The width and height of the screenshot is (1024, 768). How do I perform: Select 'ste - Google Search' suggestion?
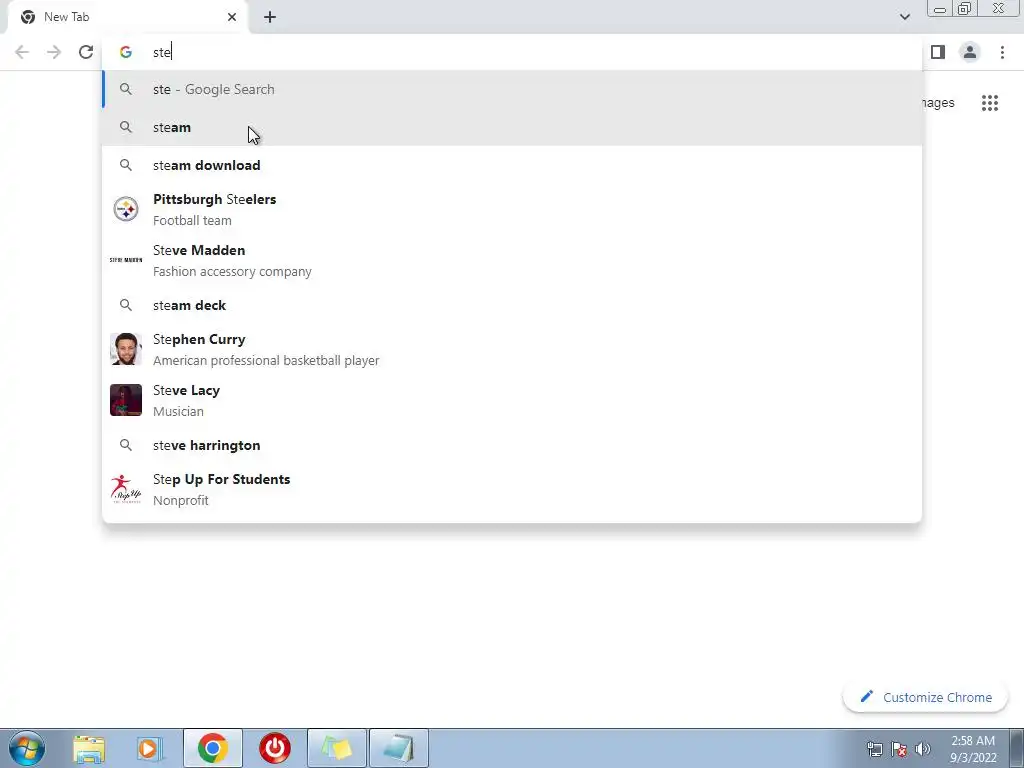512,89
